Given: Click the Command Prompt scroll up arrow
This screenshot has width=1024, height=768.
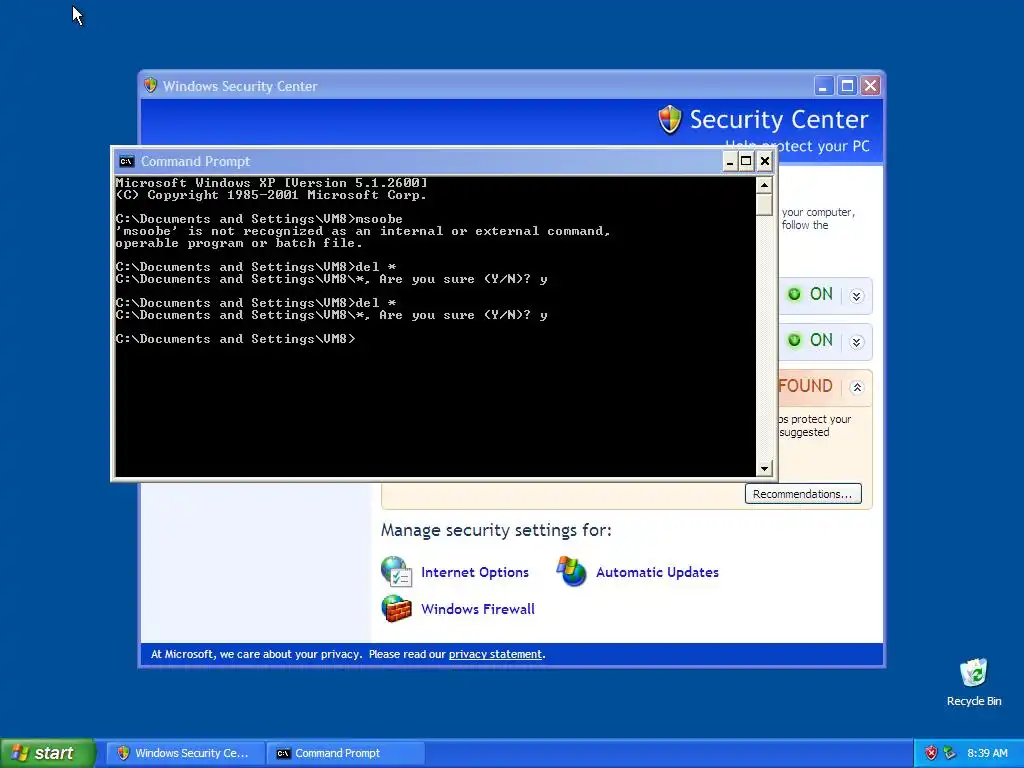Looking at the screenshot, I should click(764, 185).
